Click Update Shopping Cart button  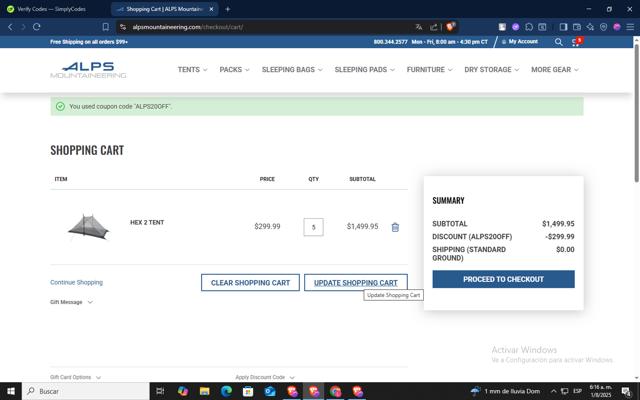tap(356, 282)
